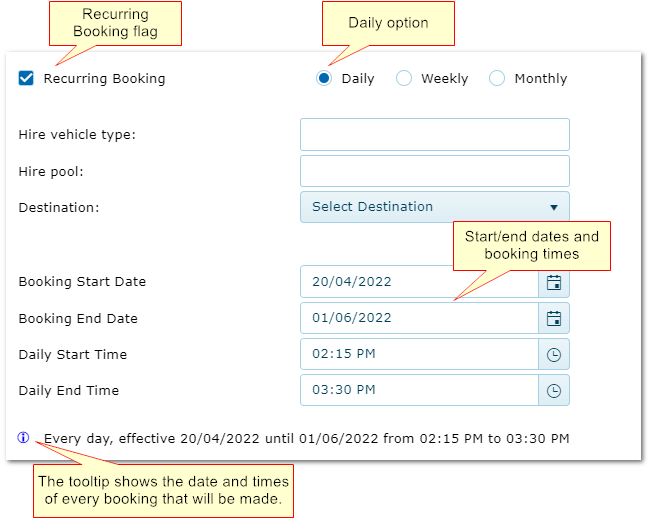
Task: Focus the Hire pool input box
Action: click(434, 171)
